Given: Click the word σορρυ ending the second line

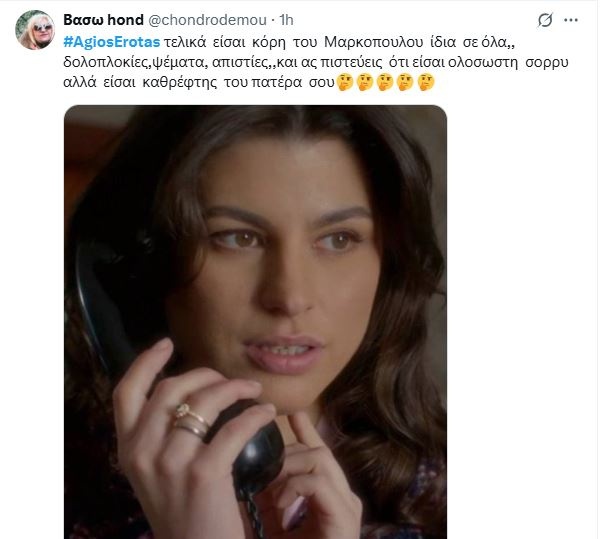Looking at the screenshot, I should [547, 62].
